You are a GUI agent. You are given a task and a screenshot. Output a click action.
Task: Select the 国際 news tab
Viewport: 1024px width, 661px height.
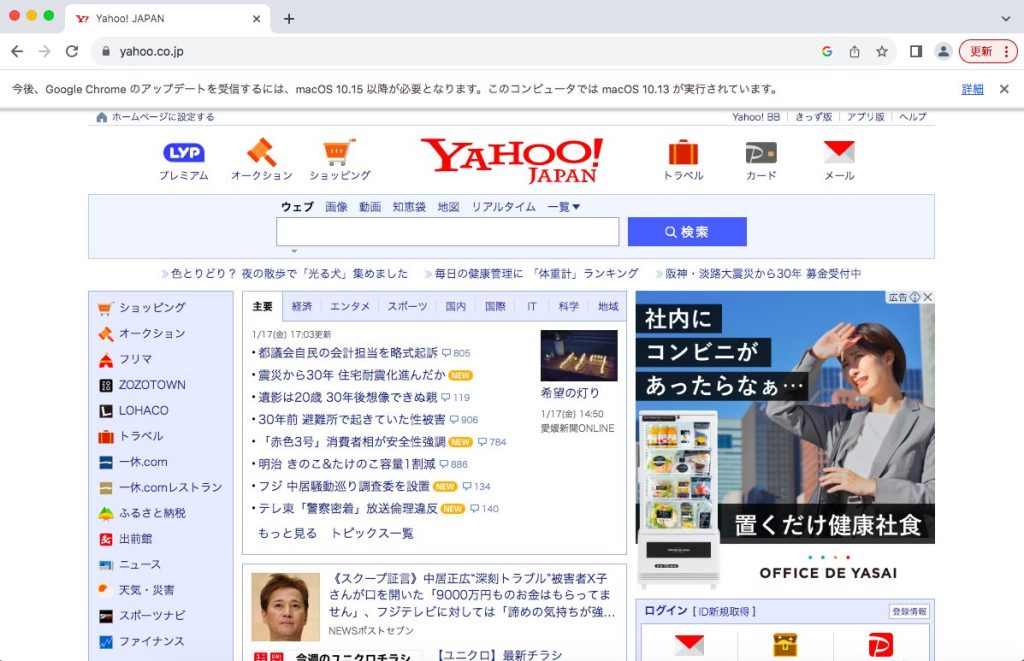pos(495,306)
